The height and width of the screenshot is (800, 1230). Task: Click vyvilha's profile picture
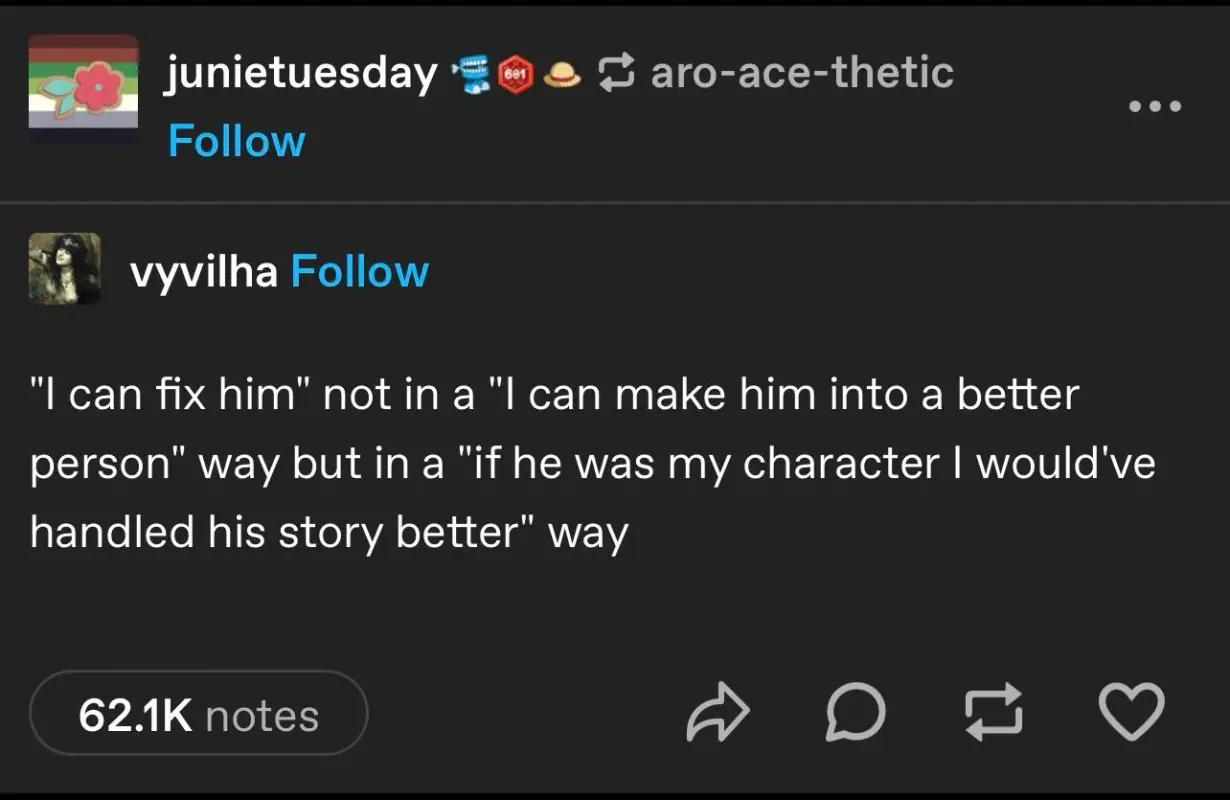coord(65,268)
